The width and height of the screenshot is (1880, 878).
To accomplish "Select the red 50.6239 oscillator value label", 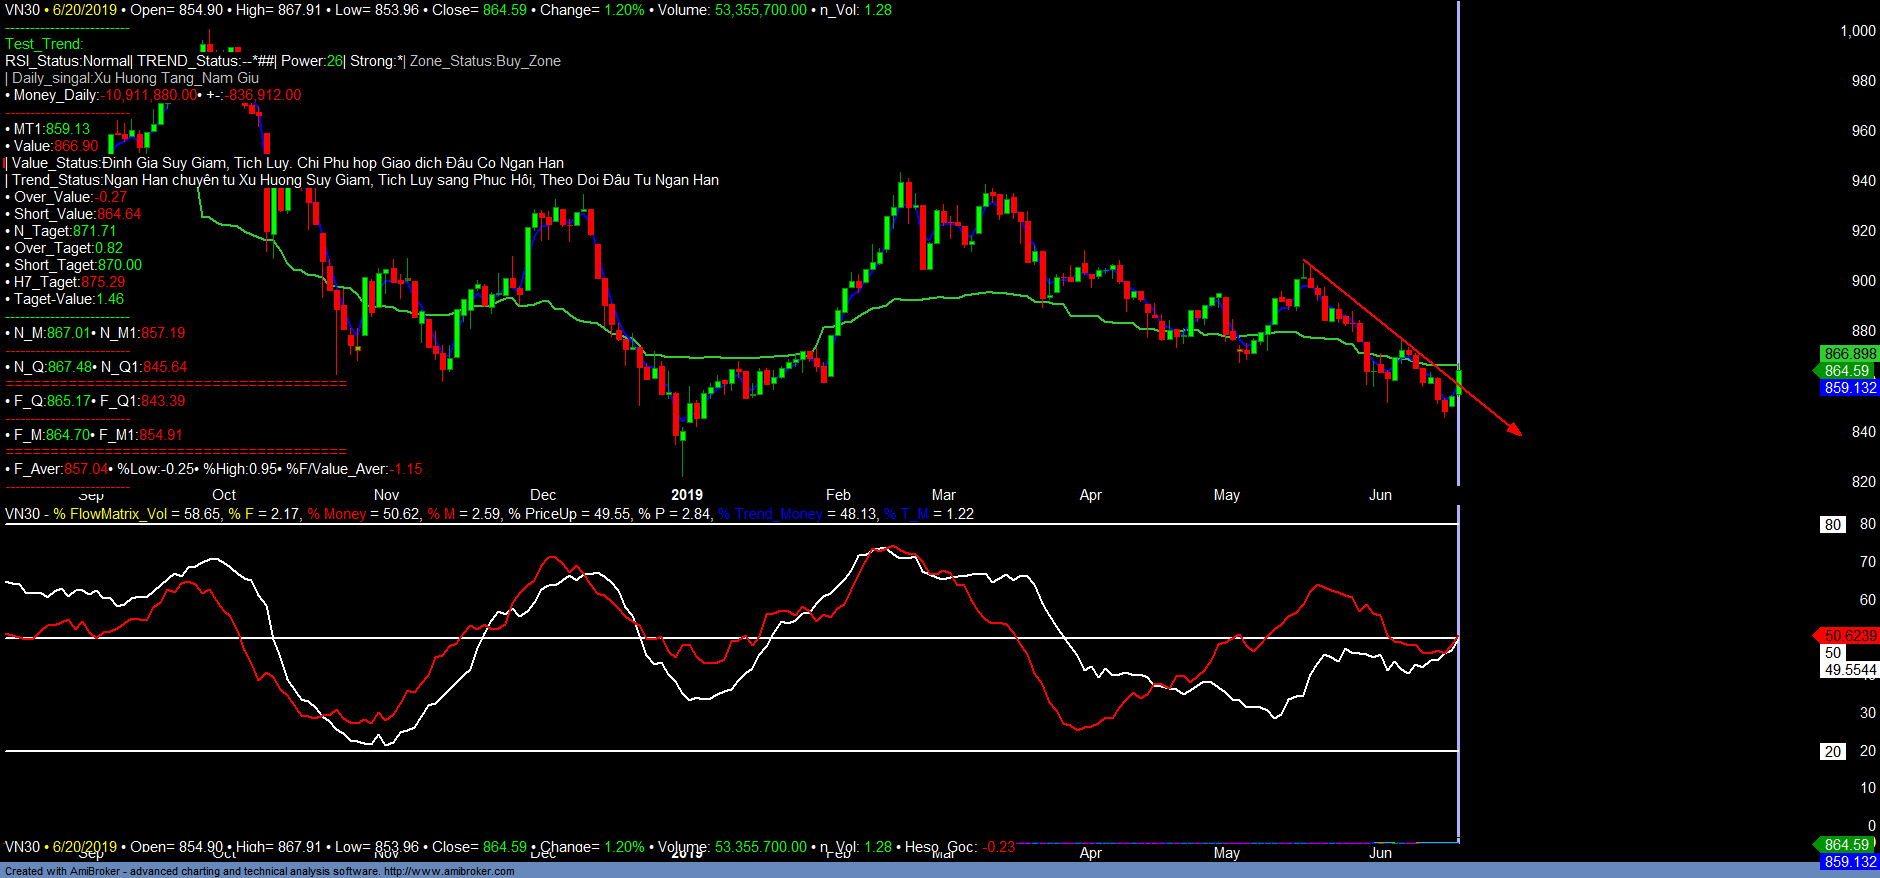I will (1849, 636).
